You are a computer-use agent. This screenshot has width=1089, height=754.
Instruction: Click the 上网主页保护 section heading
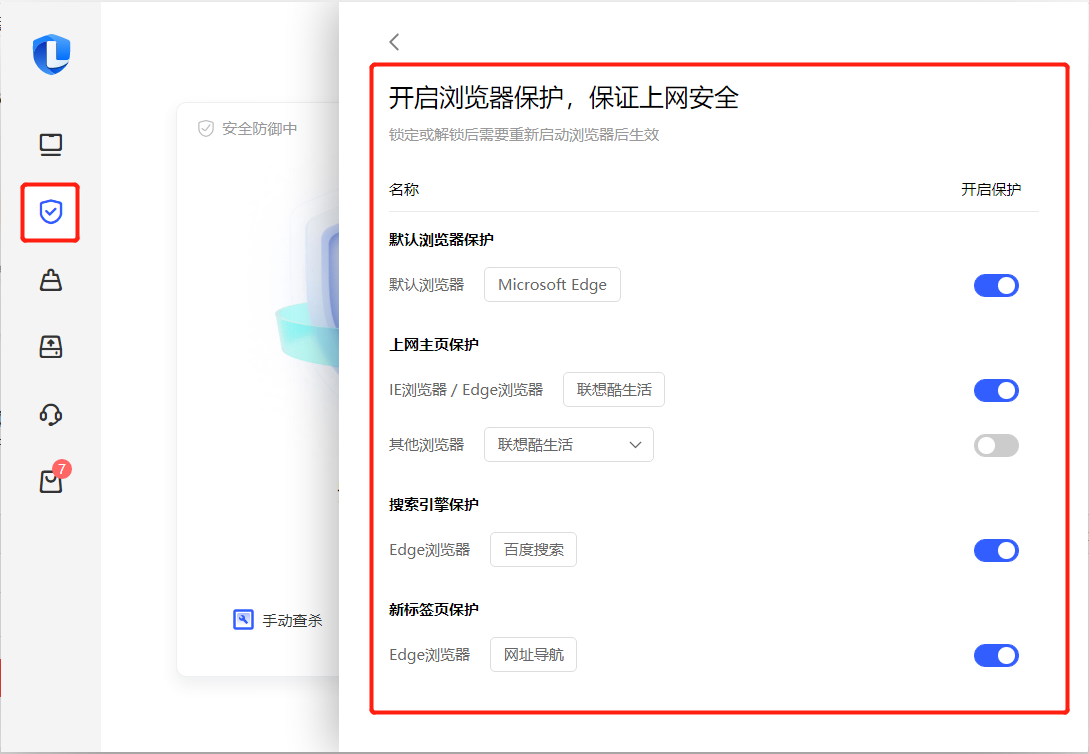click(434, 344)
